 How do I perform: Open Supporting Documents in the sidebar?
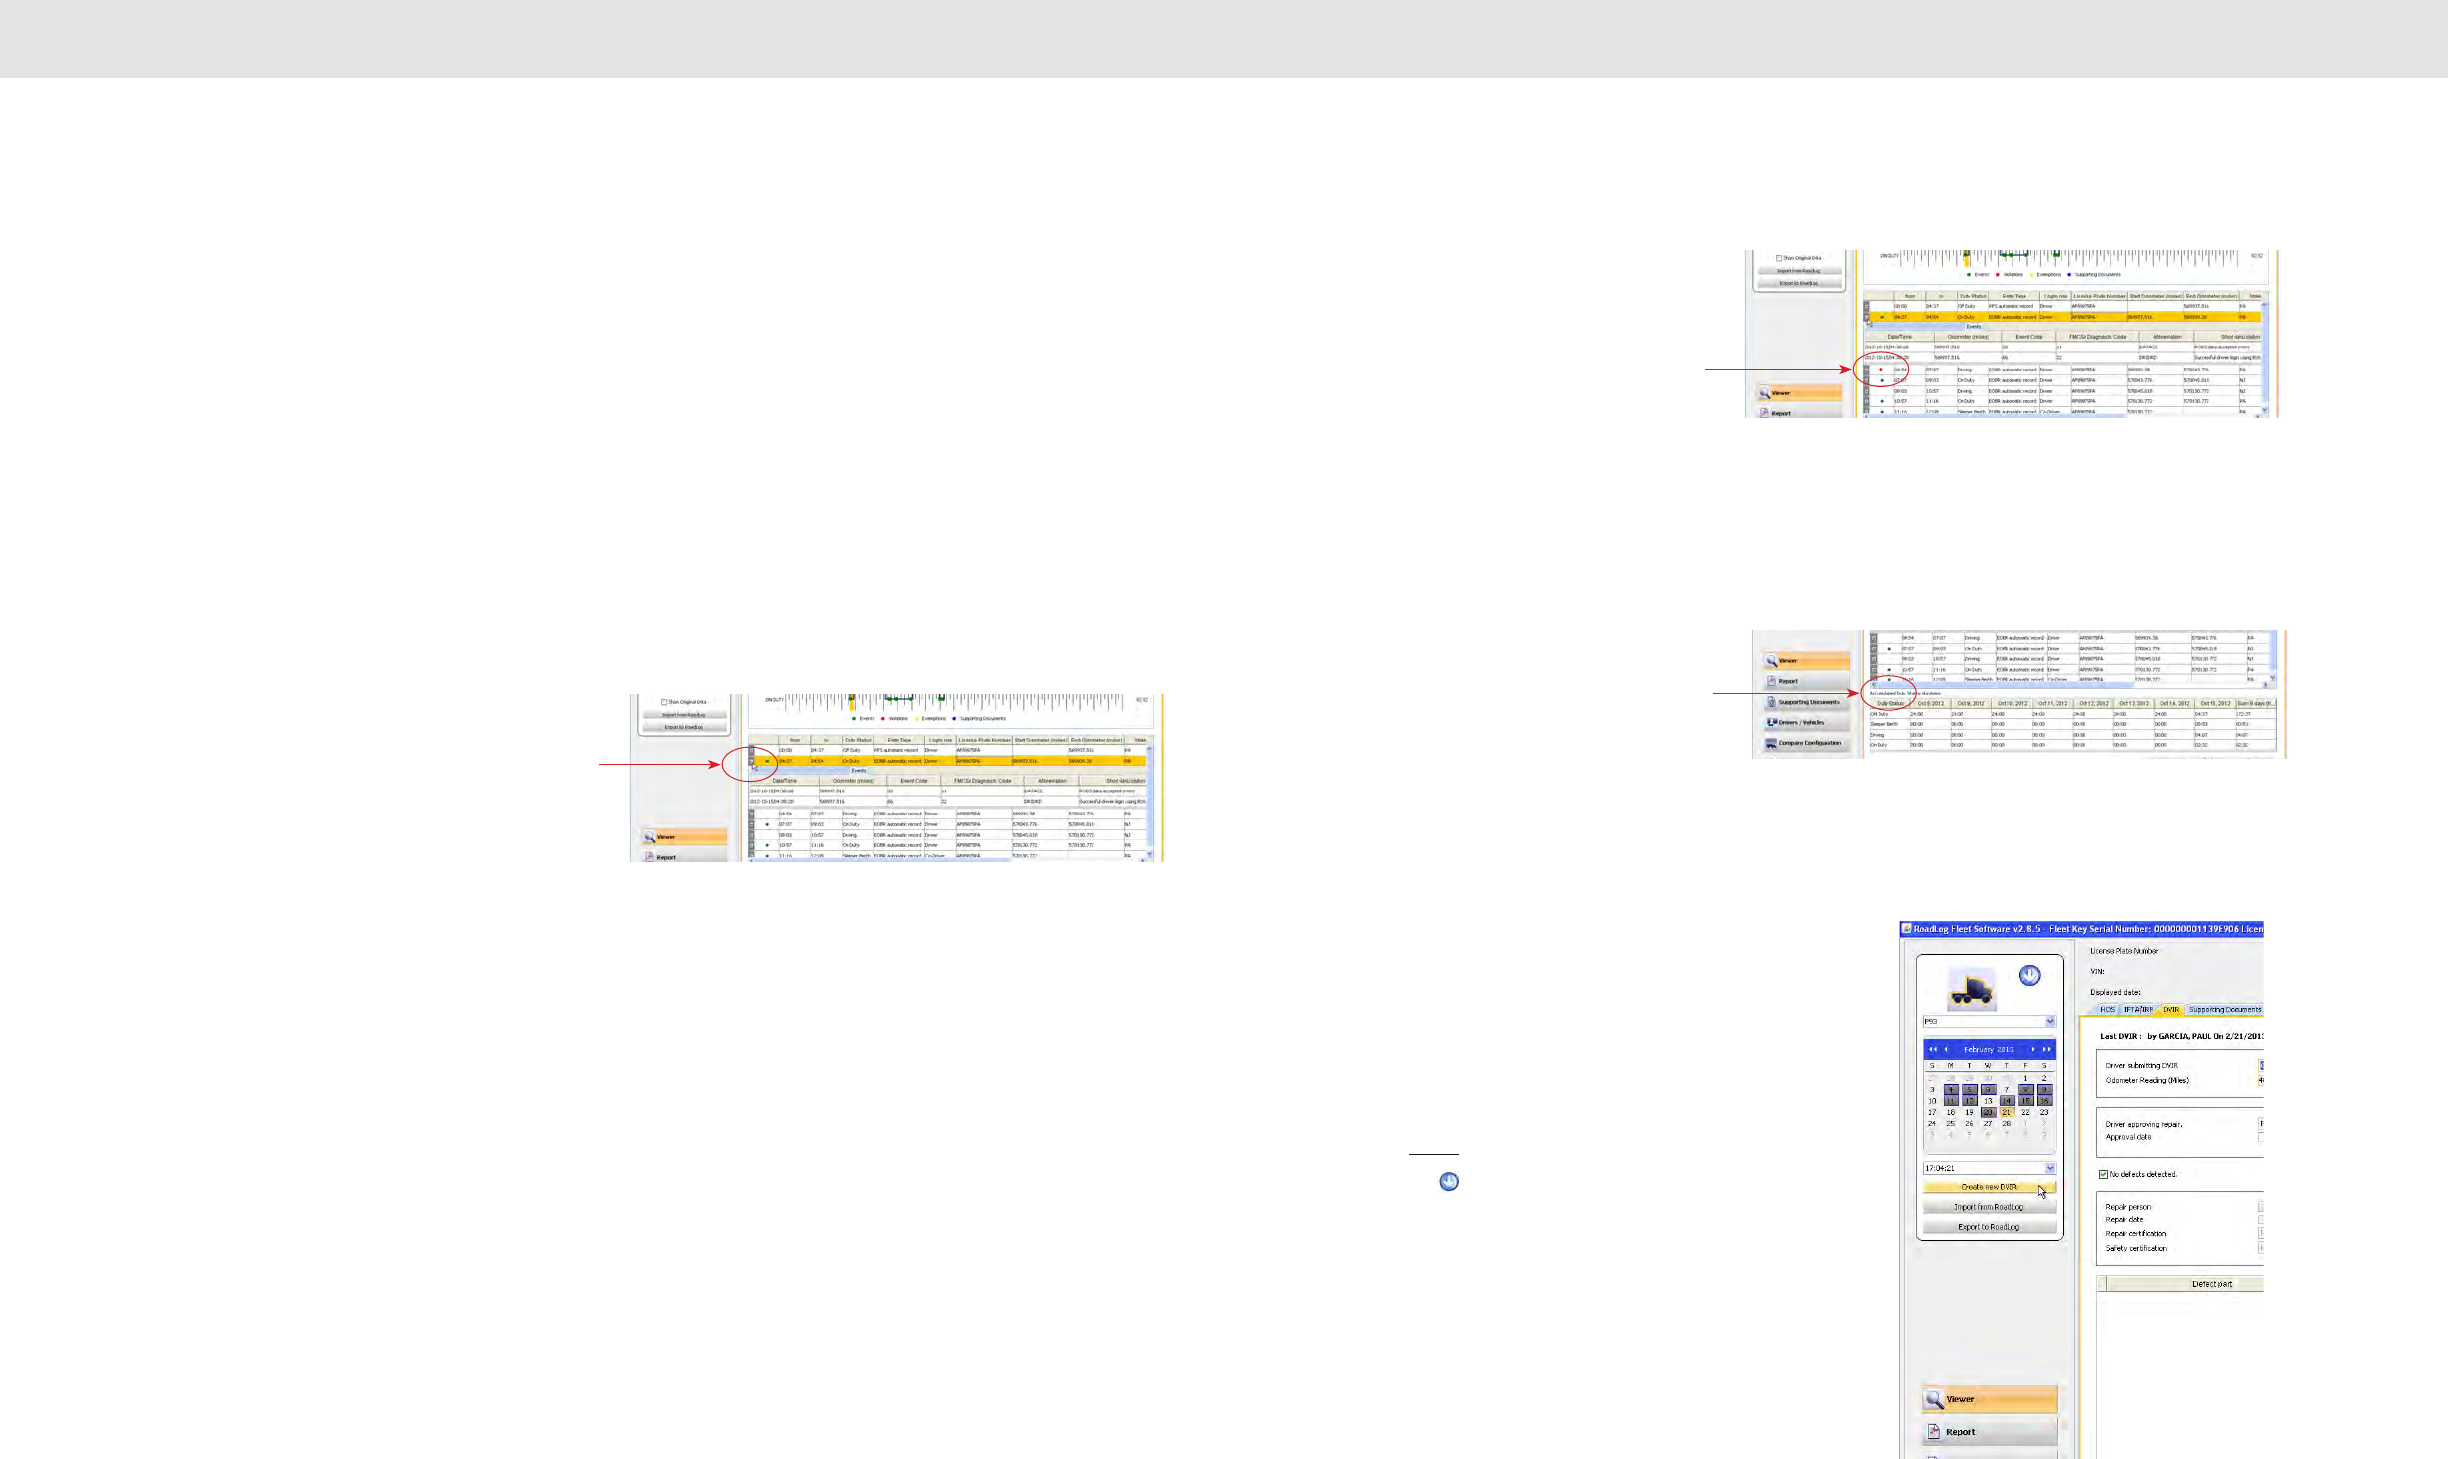click(x=1807, y=702)
